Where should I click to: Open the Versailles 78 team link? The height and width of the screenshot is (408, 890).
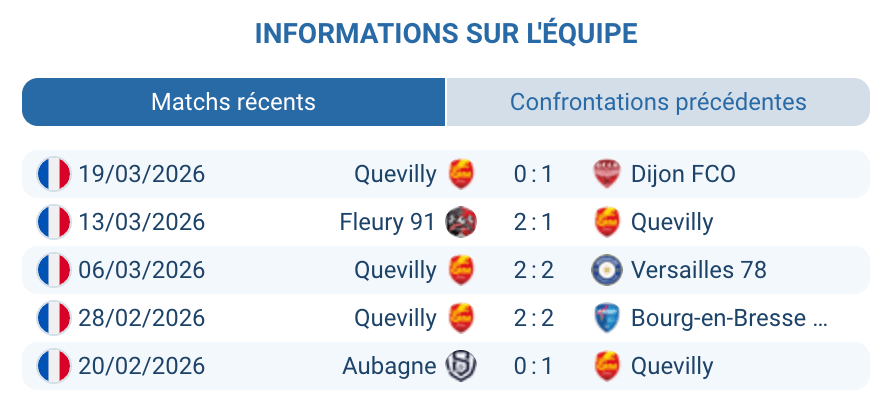click(698, 270)
